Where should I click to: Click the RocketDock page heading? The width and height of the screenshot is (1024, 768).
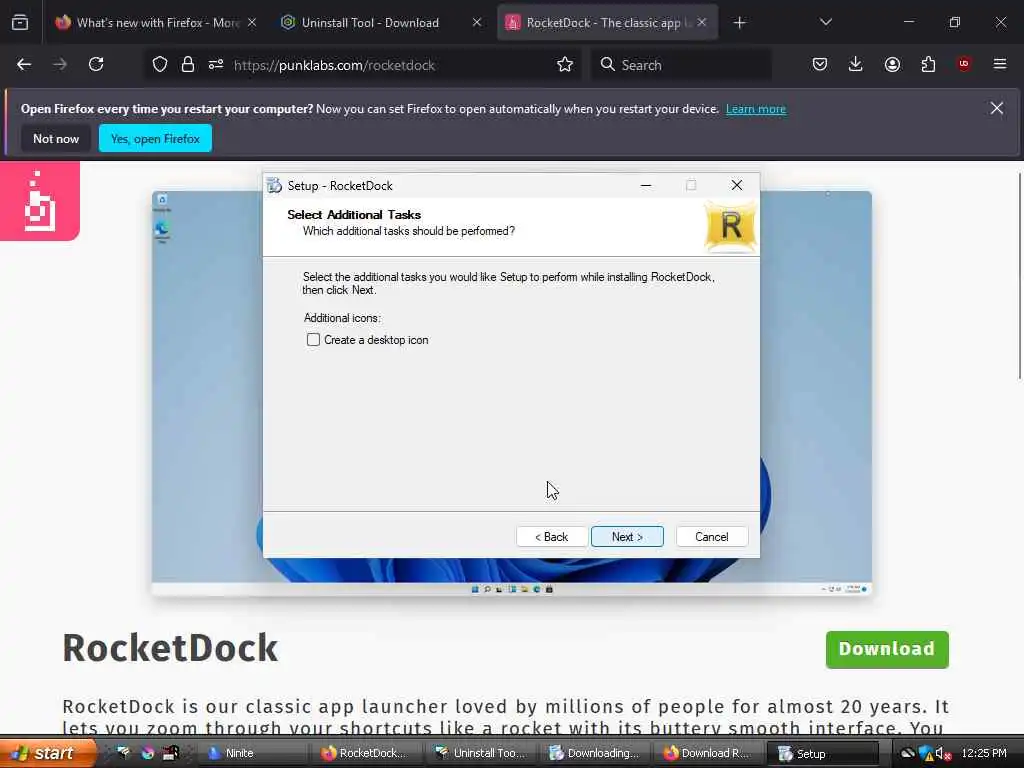pyautogui.click(x=170, y=648)
